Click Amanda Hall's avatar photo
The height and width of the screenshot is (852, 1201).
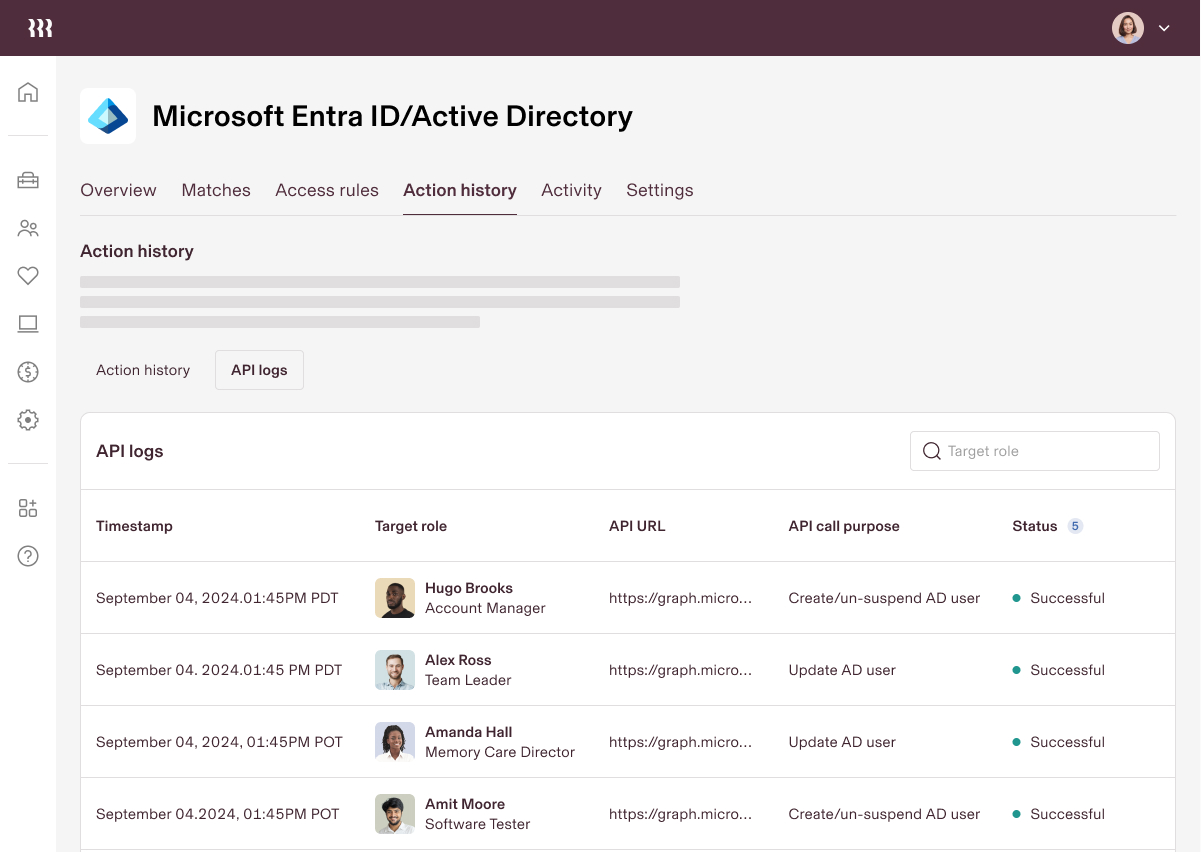coord(395,742)
